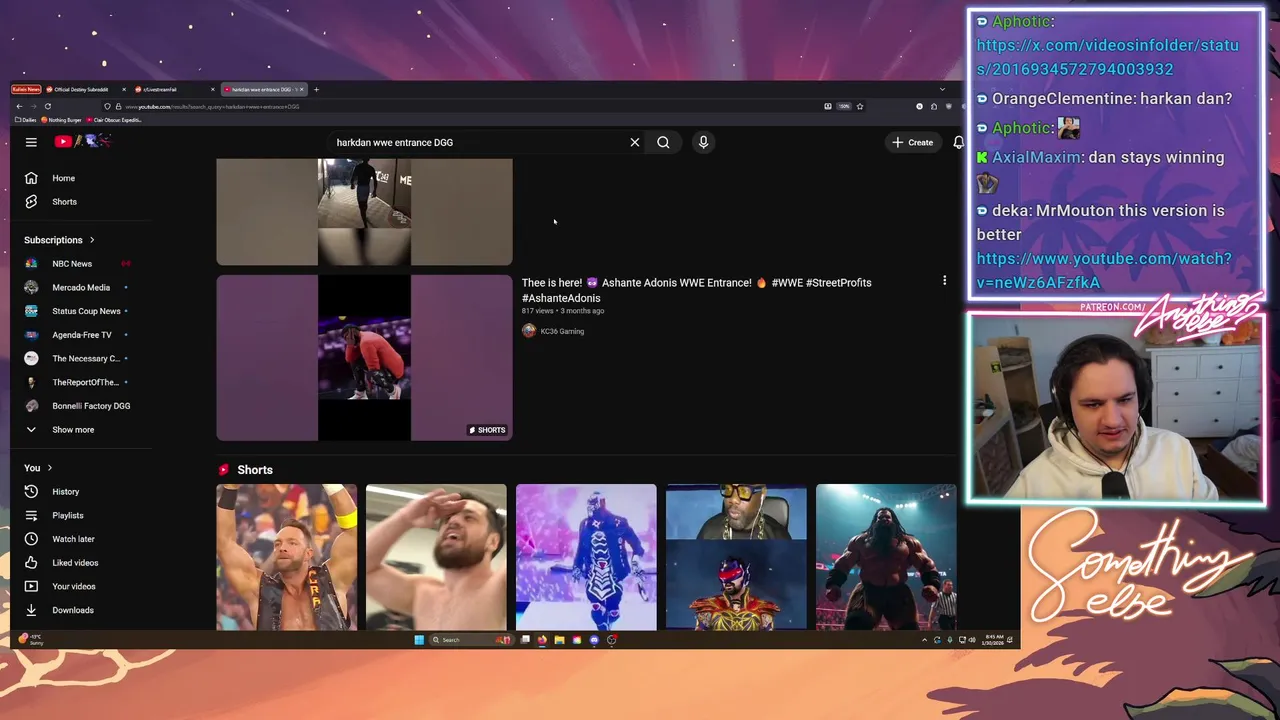The height and width of the screenshot is (720, 1280).
Task: Open first Shorts thumbnail of blond wrestler
Action: point(287,557)
